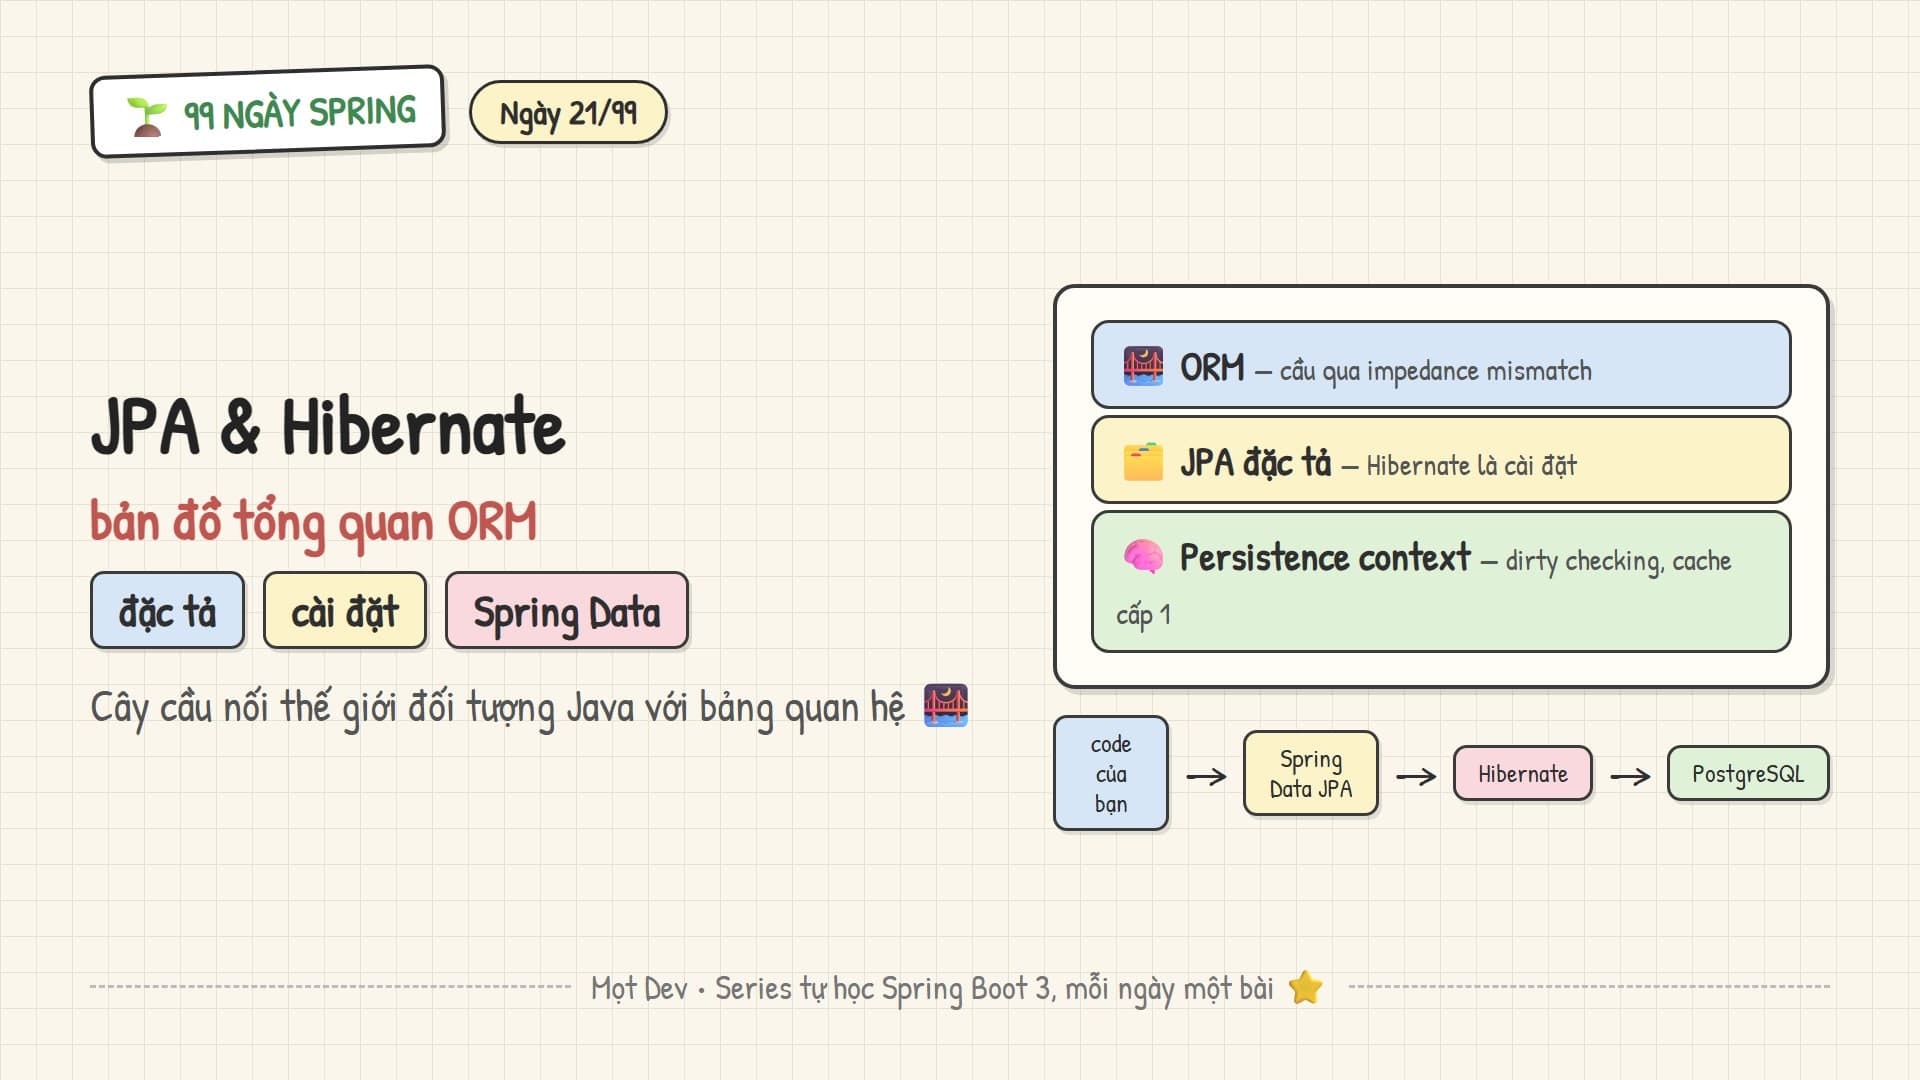Image resolution: width=1920 pixels, height=1080 pixels.
Task: Click the arrow between Spring Data JPA and Hibernate
Action: click(1416, 776)
